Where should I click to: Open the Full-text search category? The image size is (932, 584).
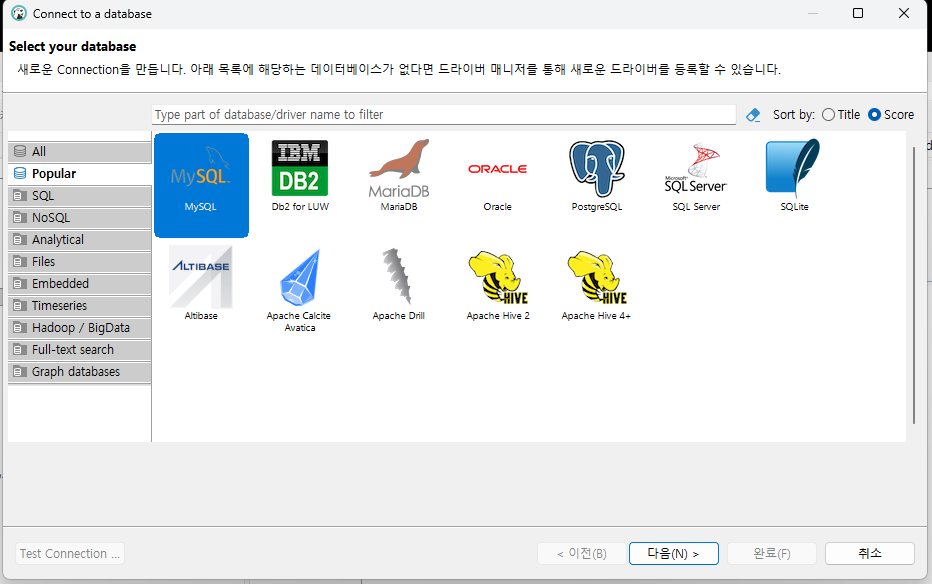click(80, 349)
